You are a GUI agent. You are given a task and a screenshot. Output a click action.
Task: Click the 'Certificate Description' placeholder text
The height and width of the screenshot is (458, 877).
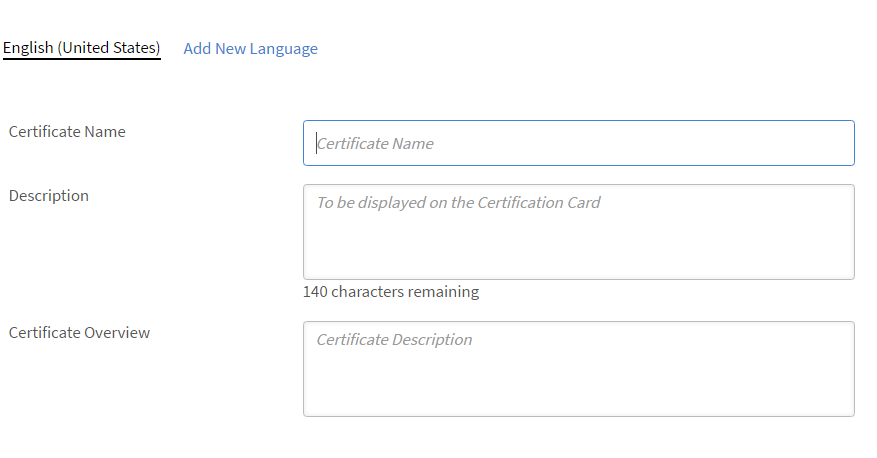pyautogui.click(x=394, y=339)
